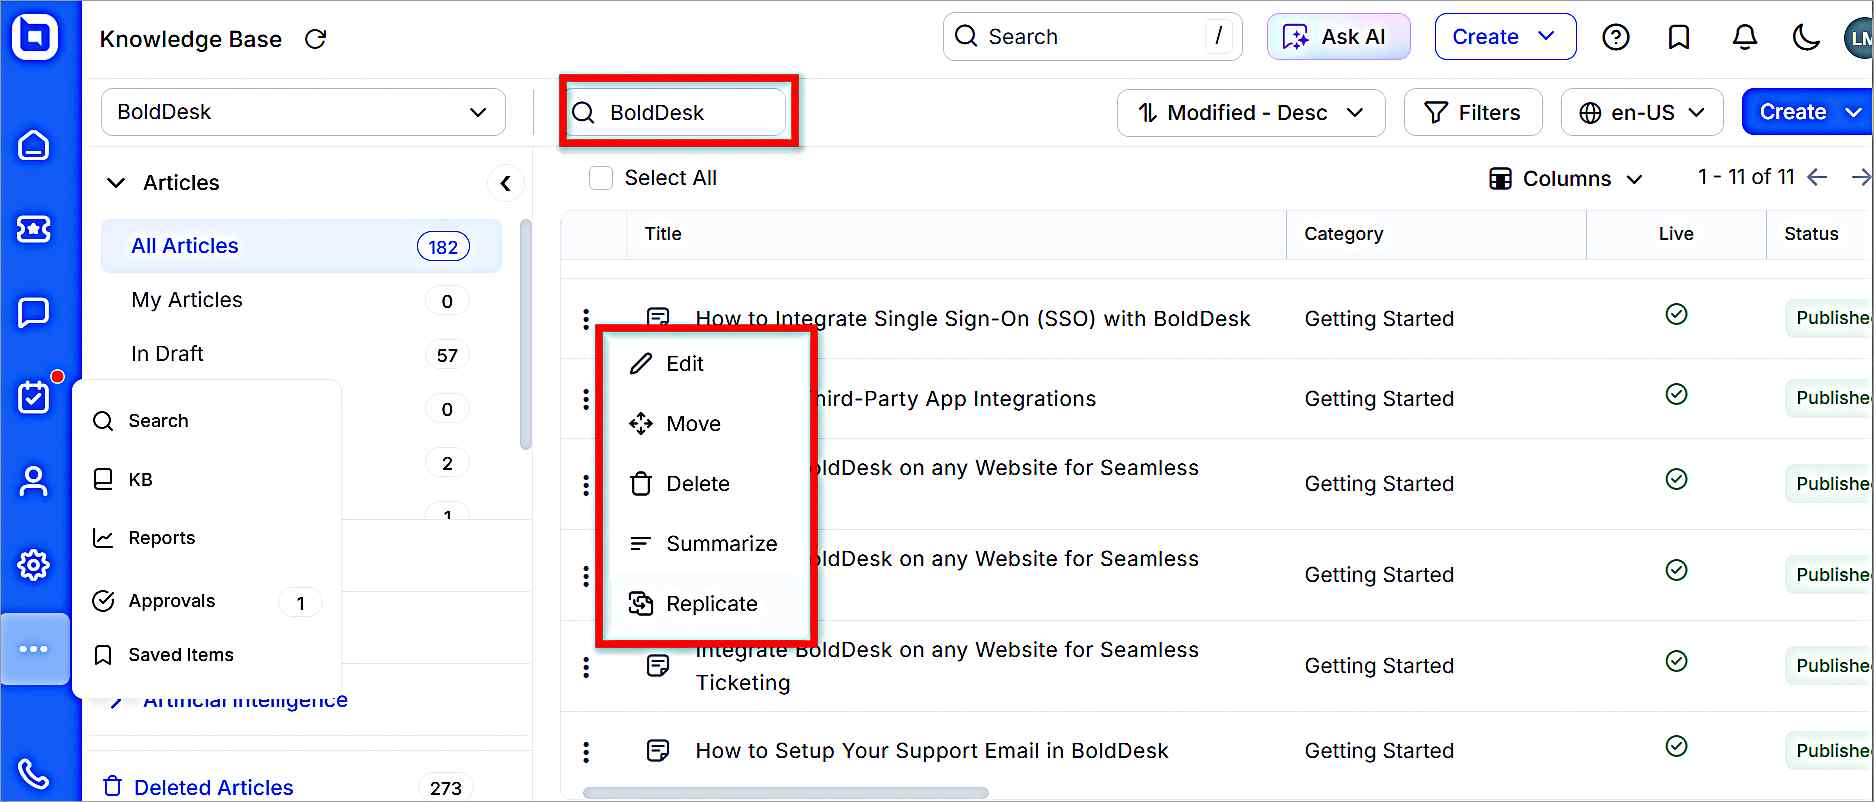The image size is (1874, 802).
Task: Open the Phone sidebar icon
Action: [x=34, y=774]
